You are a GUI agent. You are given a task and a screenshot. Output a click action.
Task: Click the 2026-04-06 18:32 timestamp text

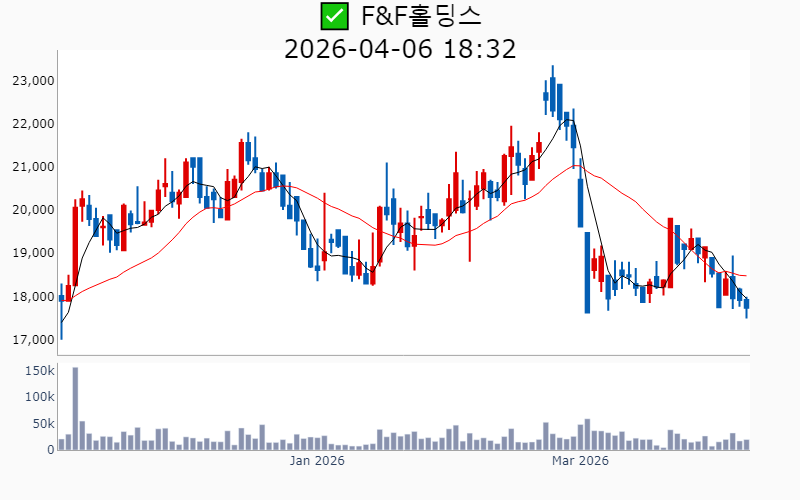400,49
